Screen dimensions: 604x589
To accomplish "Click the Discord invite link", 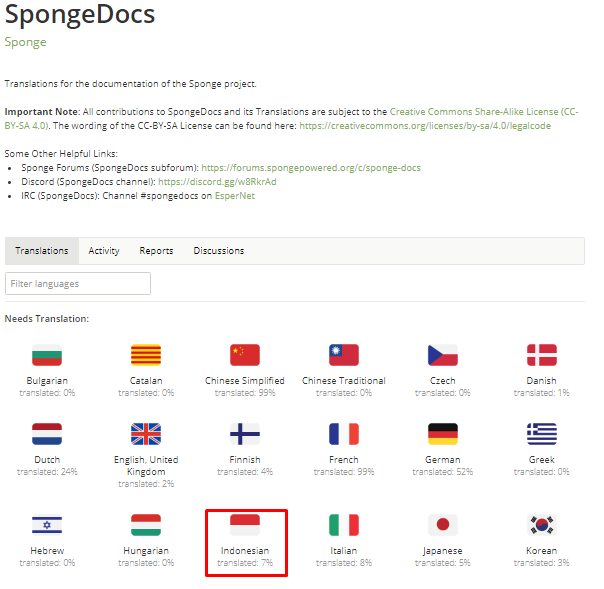I will point(217,182).
